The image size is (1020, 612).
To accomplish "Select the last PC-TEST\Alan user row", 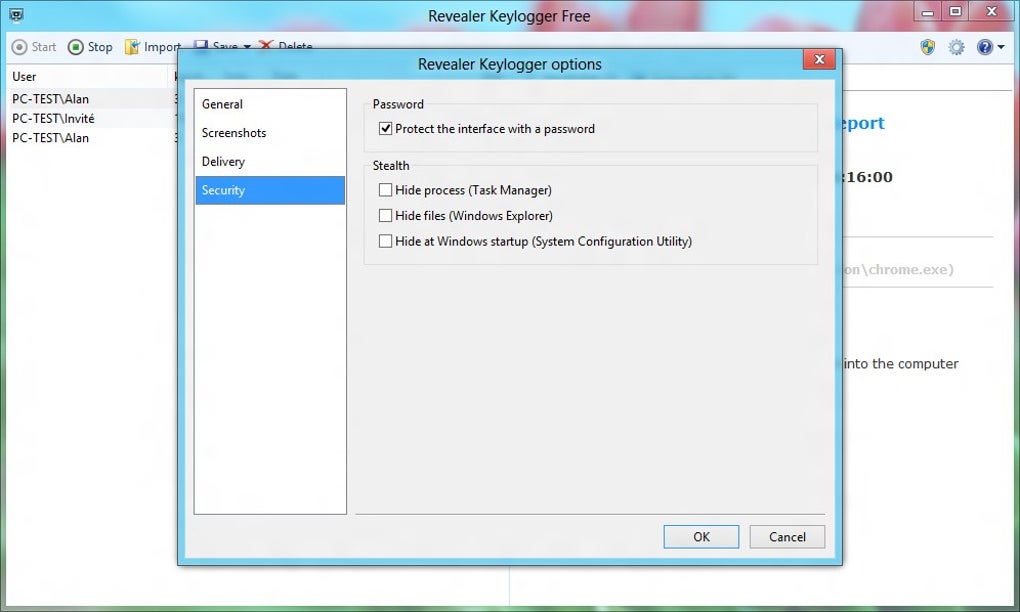I will [90, 138].
